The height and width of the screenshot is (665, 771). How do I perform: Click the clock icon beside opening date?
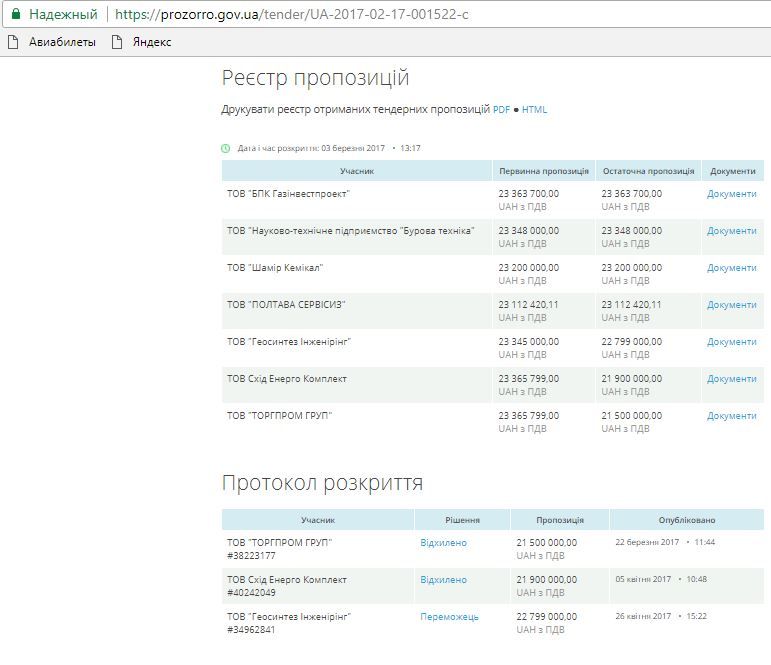[226, 148]
